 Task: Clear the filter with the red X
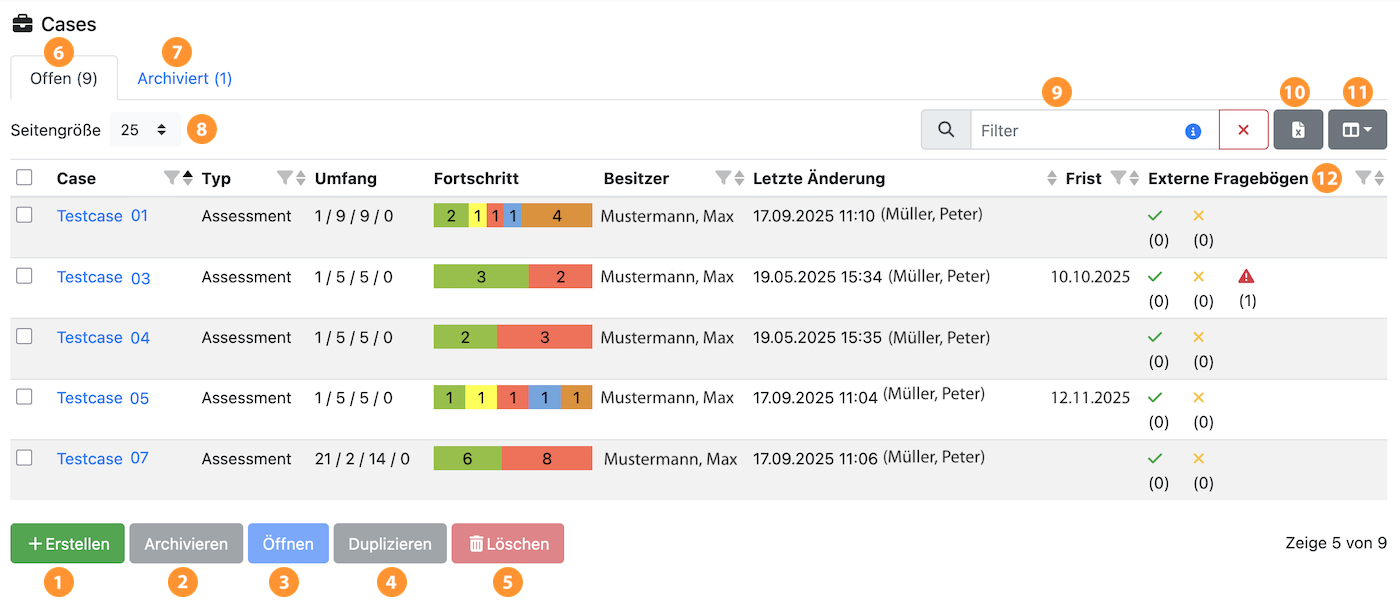(x=1243, y=130)
